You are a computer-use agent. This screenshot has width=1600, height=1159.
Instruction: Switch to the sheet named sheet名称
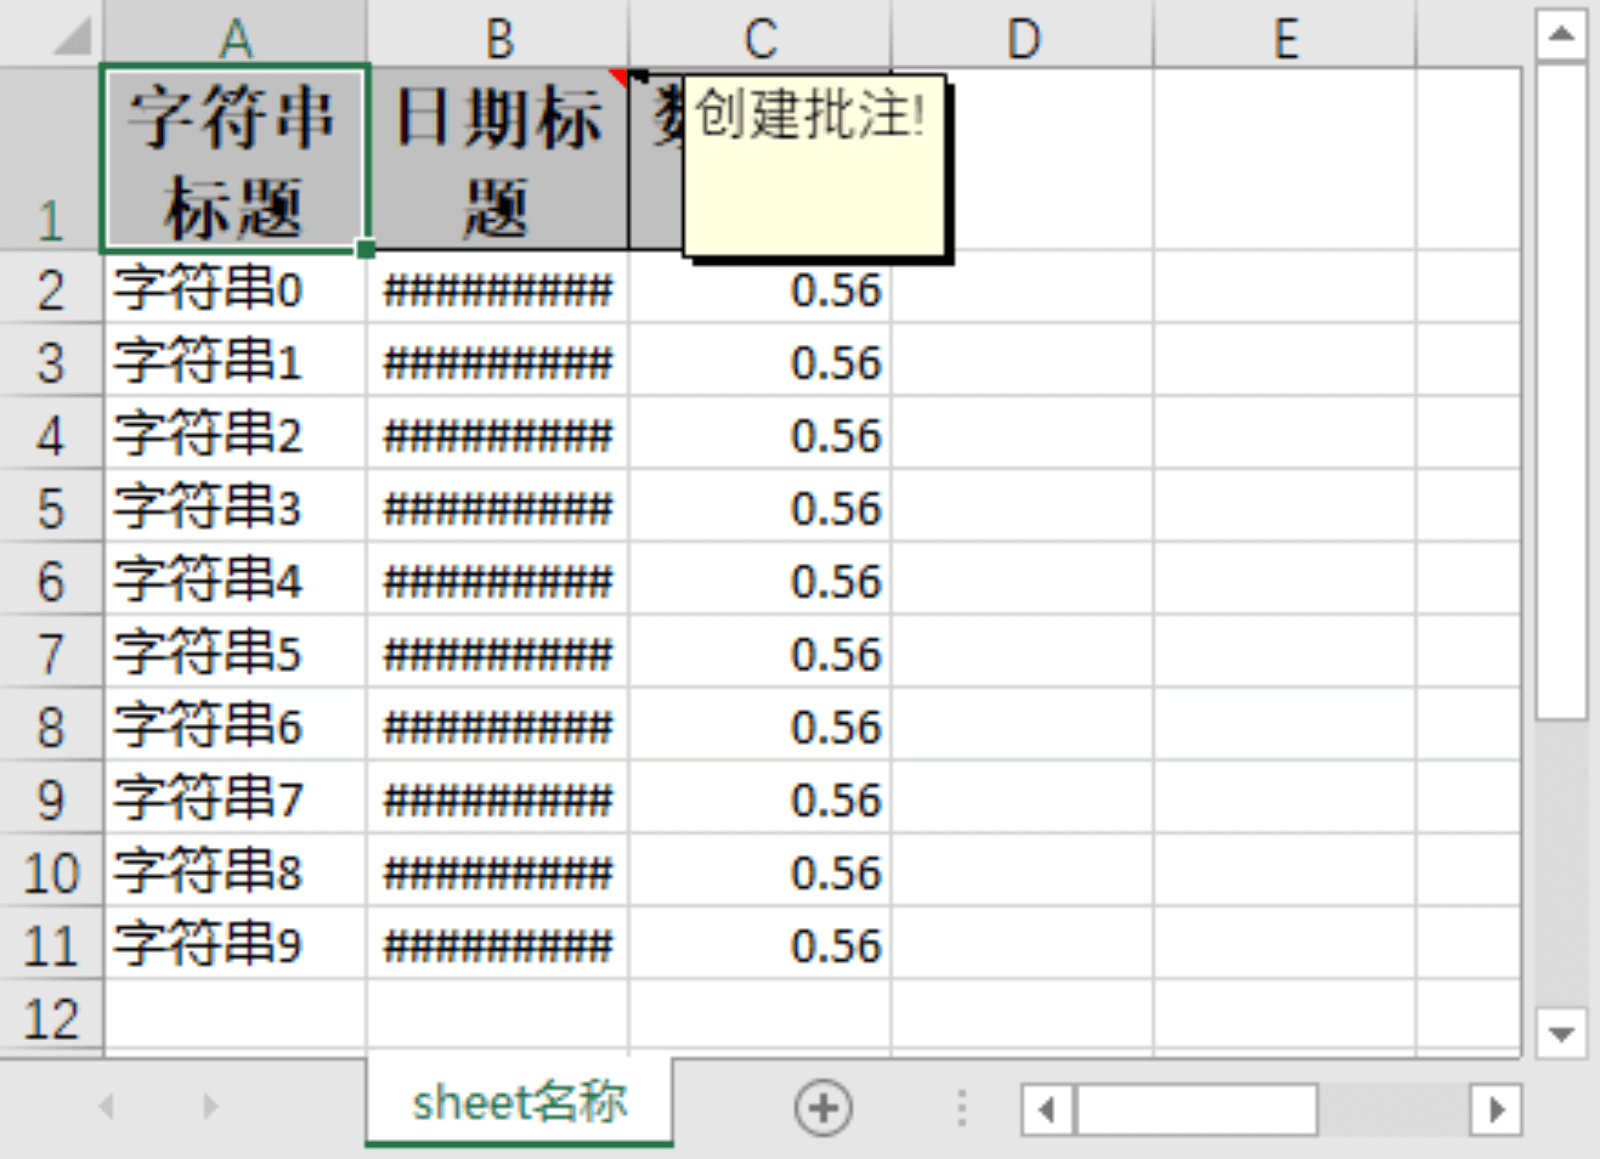pos(520,1103)
